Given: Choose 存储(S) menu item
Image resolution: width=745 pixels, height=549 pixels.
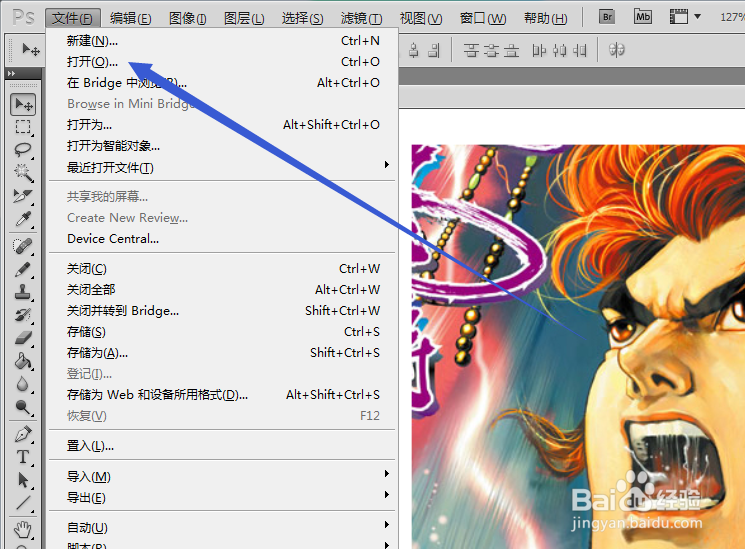Looking at the screenshot, I should coord(222,331).
